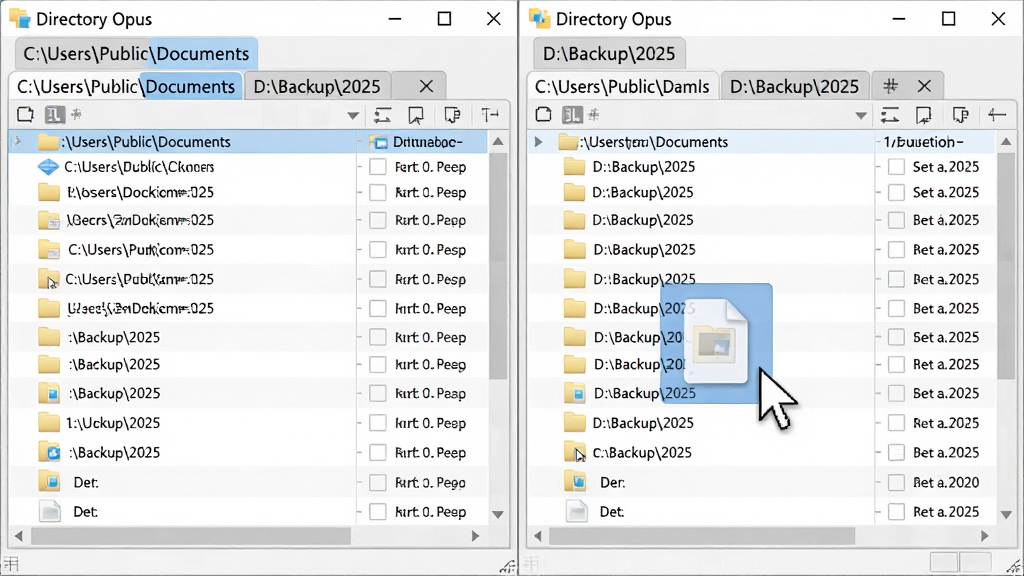Click the small hash icon in right window toolbar

[x=594, y=115]
